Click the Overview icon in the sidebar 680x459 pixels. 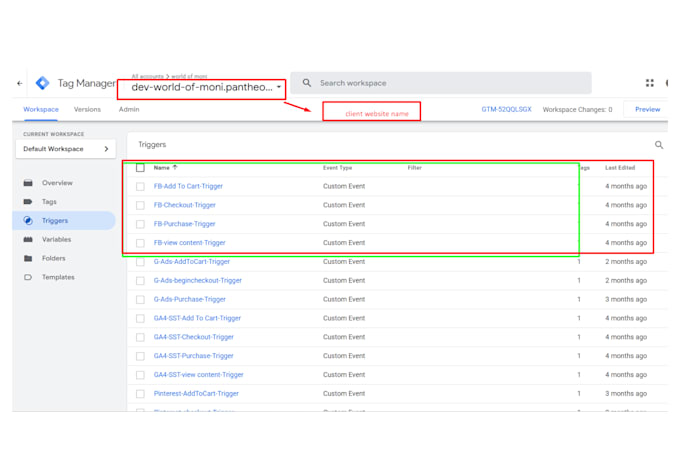[x=28, y=183]
